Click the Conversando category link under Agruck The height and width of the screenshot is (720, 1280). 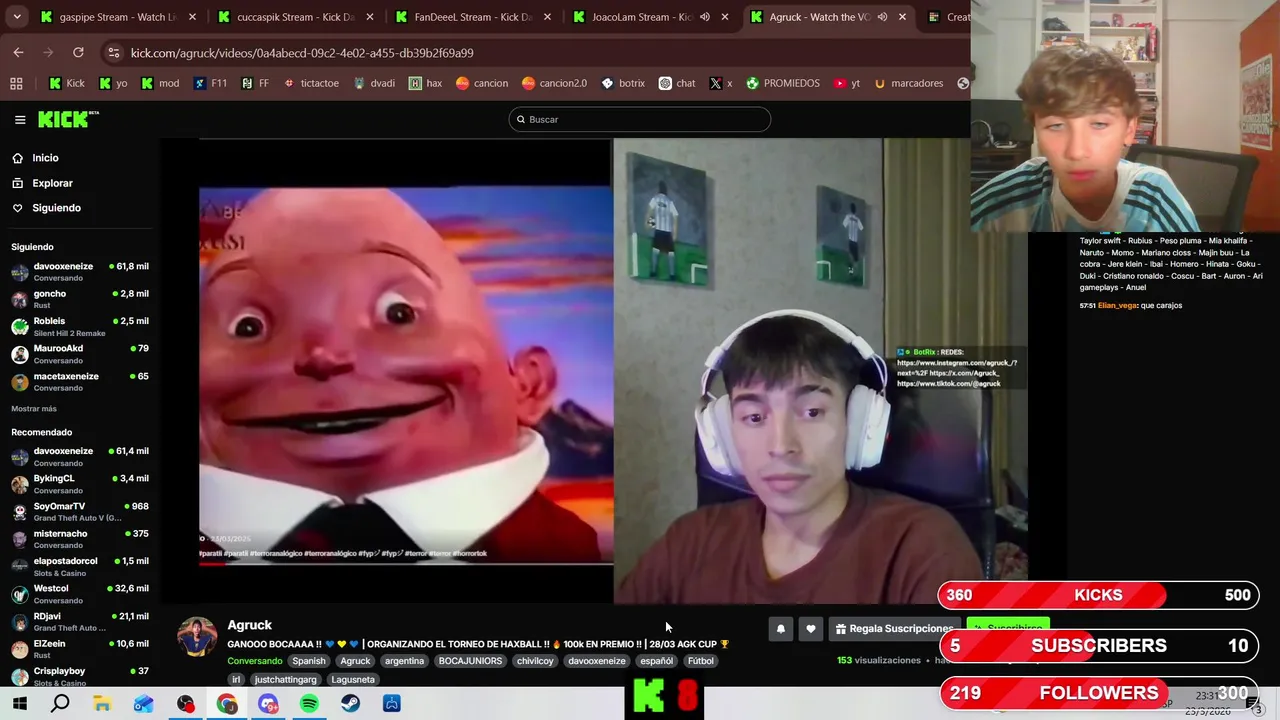(x=254, y=661)
